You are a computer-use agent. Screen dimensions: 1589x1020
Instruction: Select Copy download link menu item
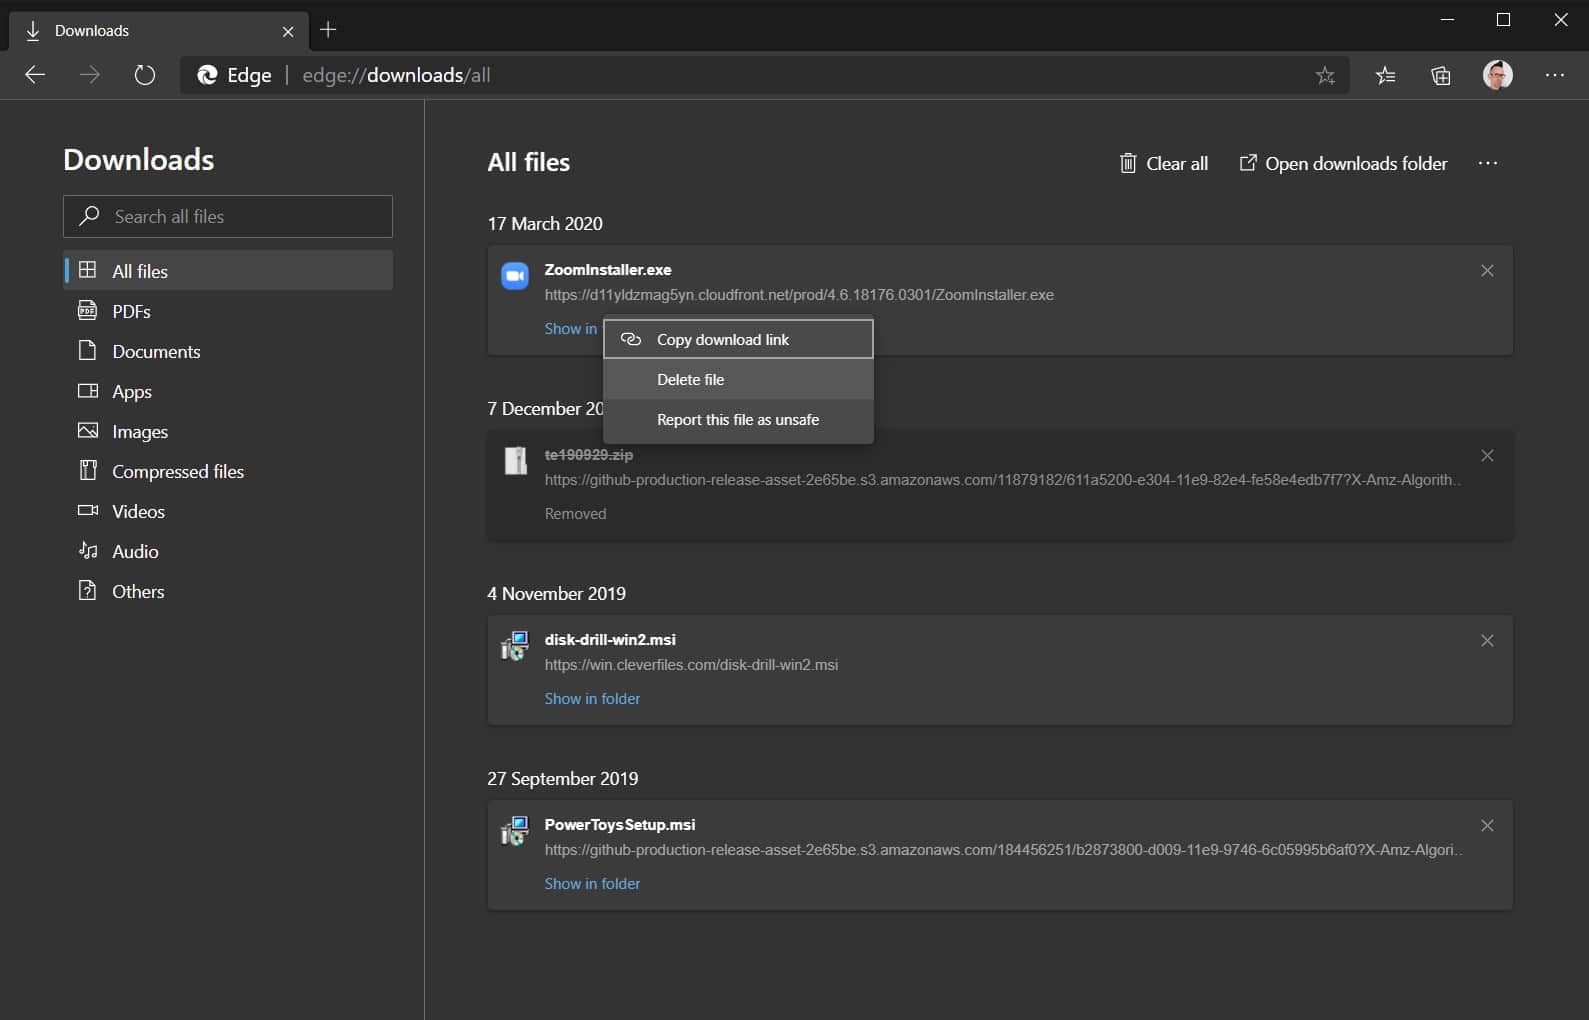tap(722, 340)
